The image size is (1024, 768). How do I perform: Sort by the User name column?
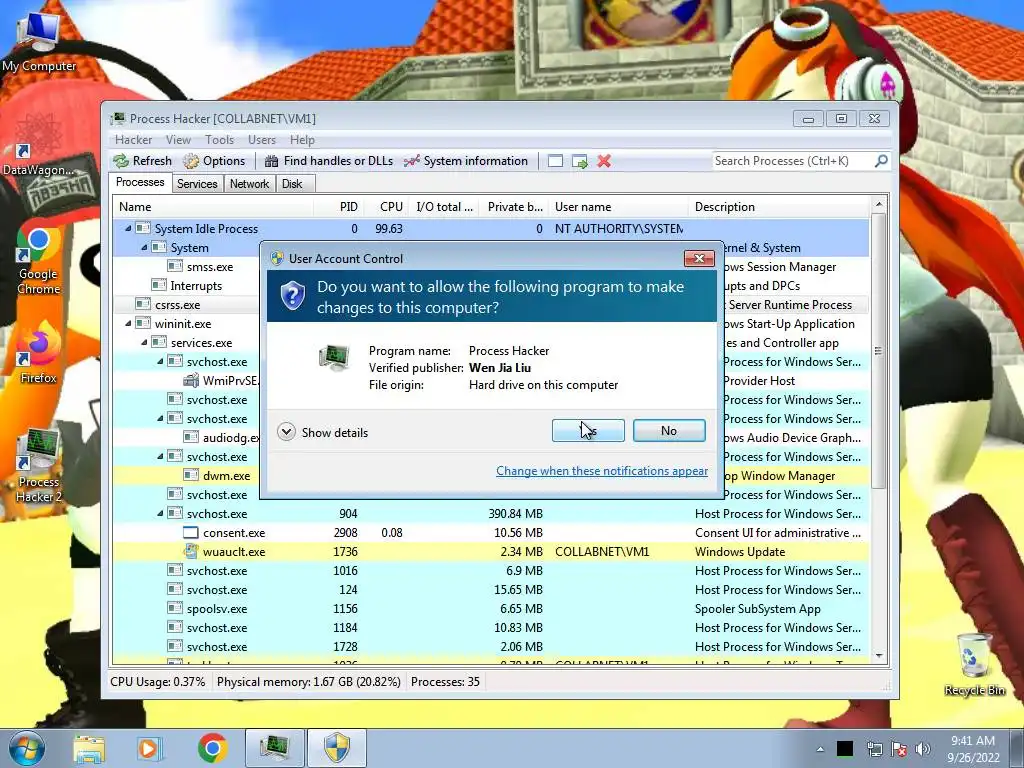618,207
